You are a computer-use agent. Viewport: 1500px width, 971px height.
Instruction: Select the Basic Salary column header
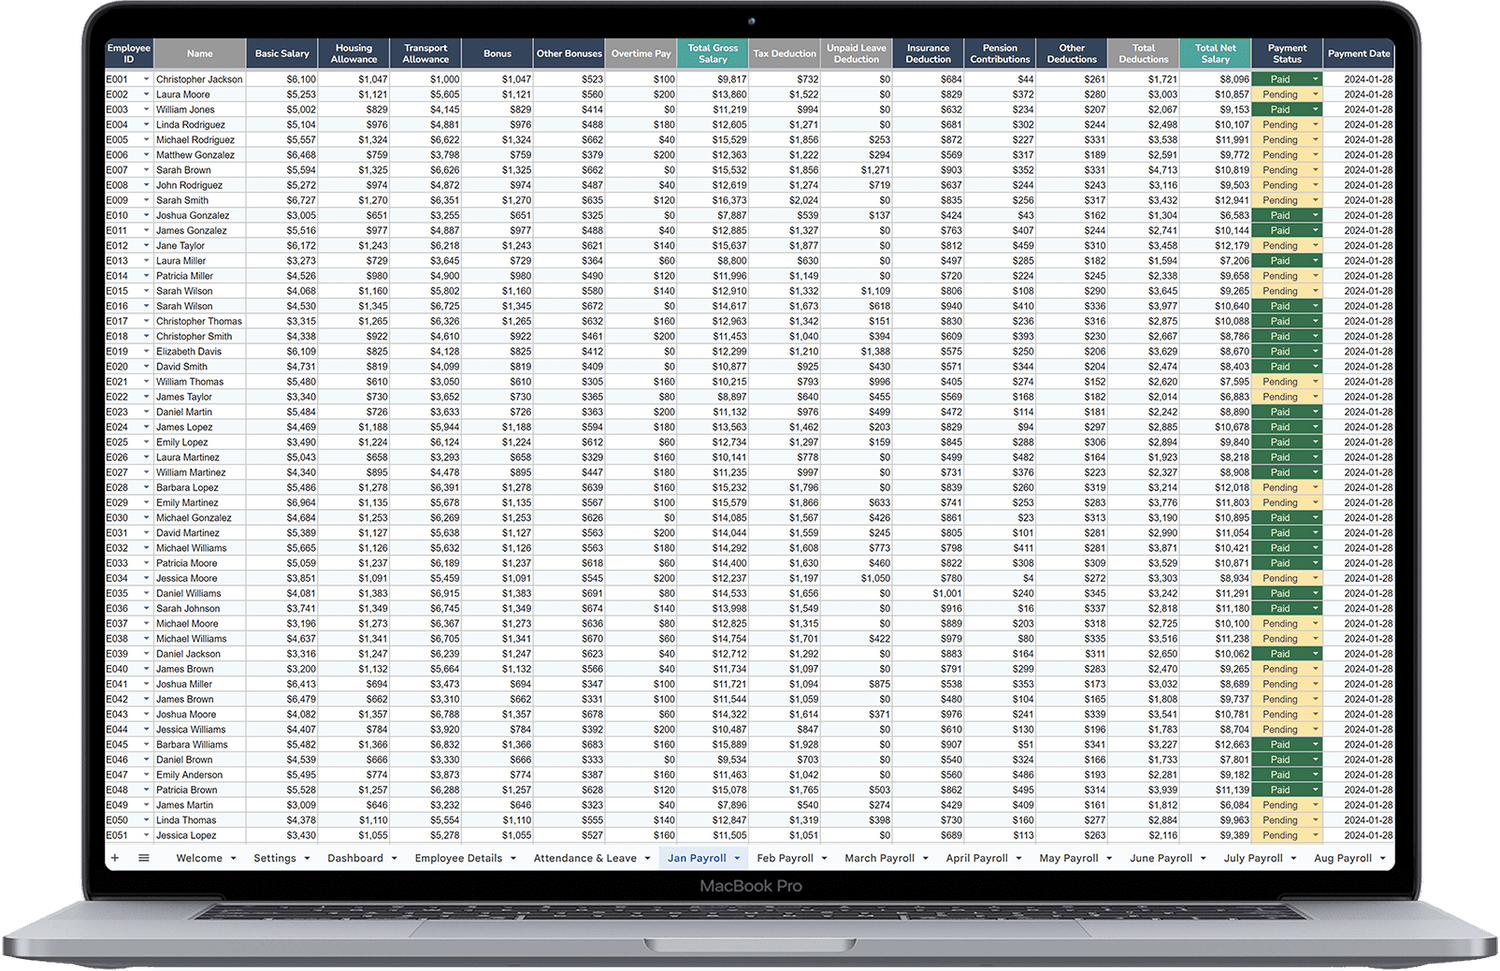click(282, 53)
